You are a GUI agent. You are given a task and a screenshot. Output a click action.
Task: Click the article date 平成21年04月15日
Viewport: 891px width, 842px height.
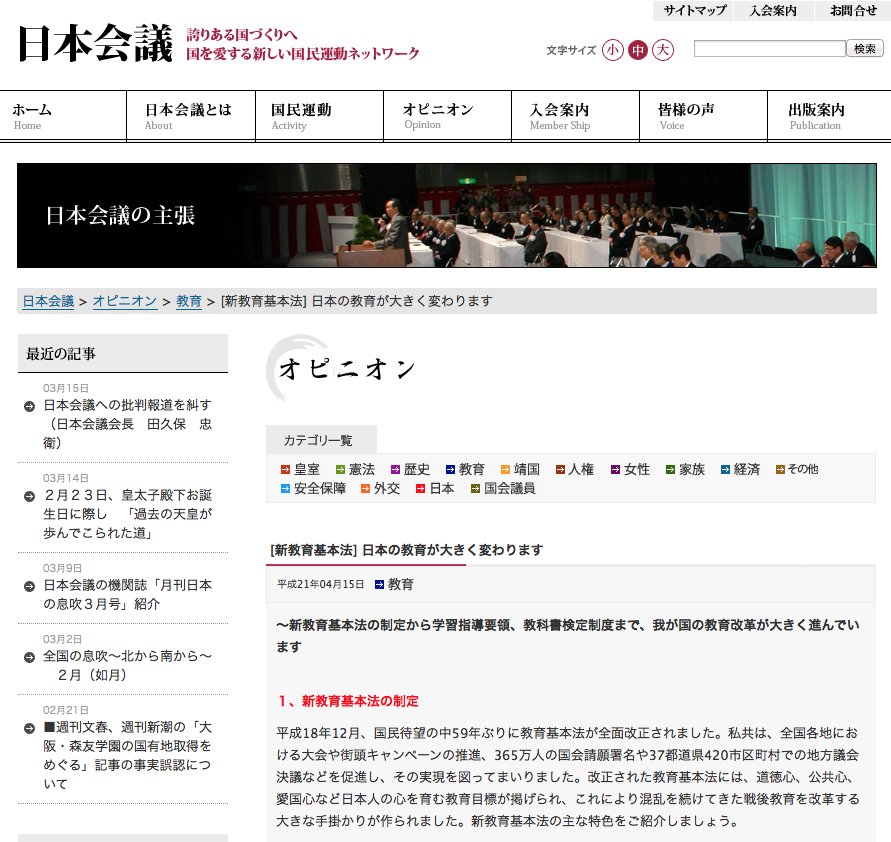point(320,585)
